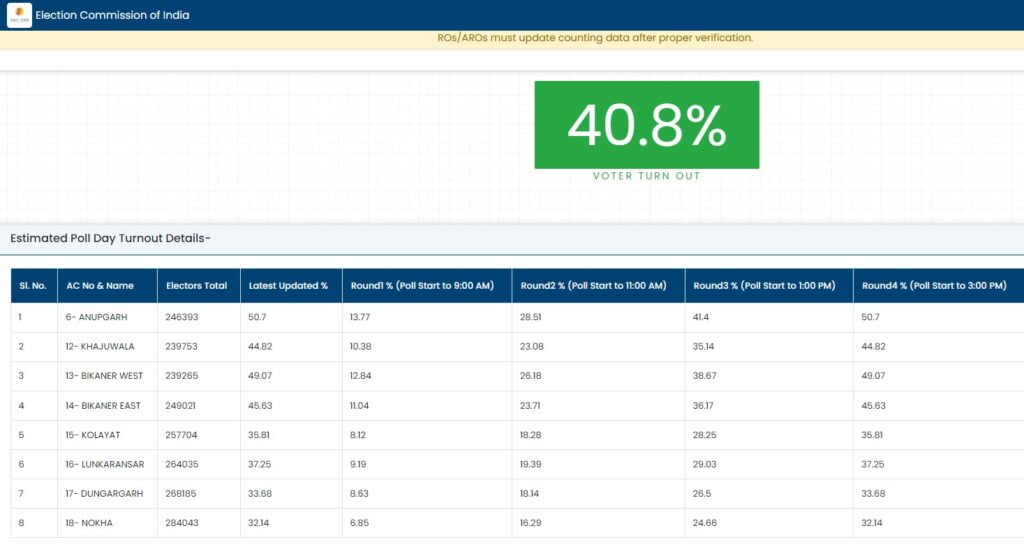Screen dimensions: 1024x556
Task: Click Round3 value 29.03 for Lunkaransar
Action: (705, 465)
